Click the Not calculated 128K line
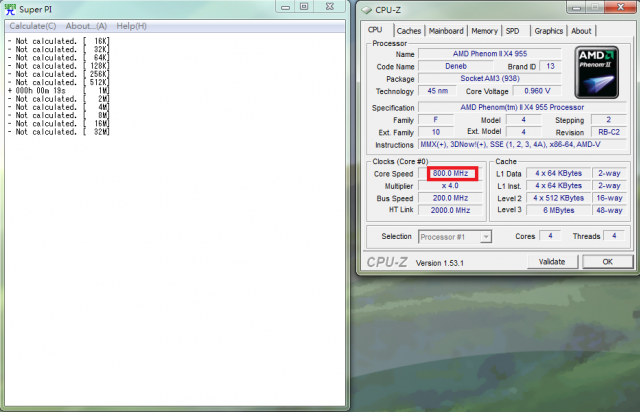640x412 pixels. [x=58, y=66]
